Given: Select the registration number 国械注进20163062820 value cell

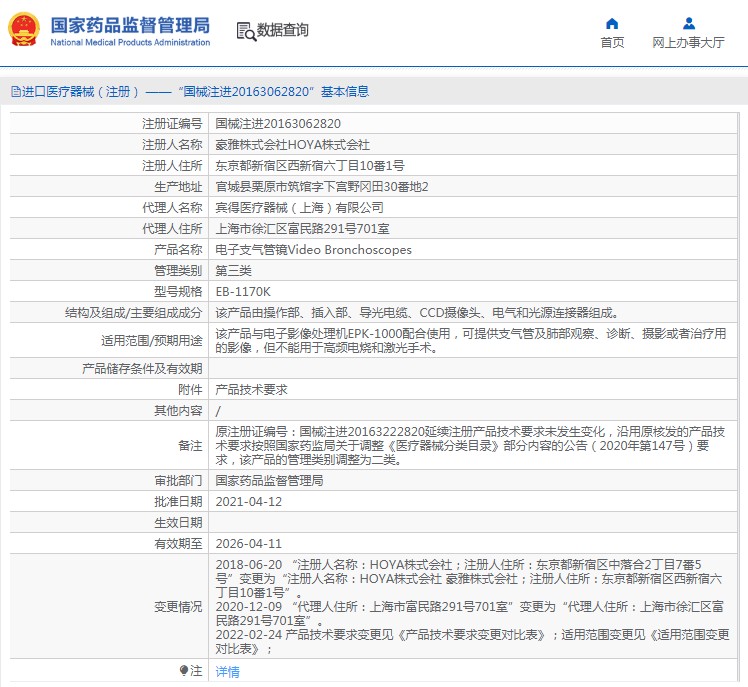Looking at the screenshot, I should [x=278, y=124].
